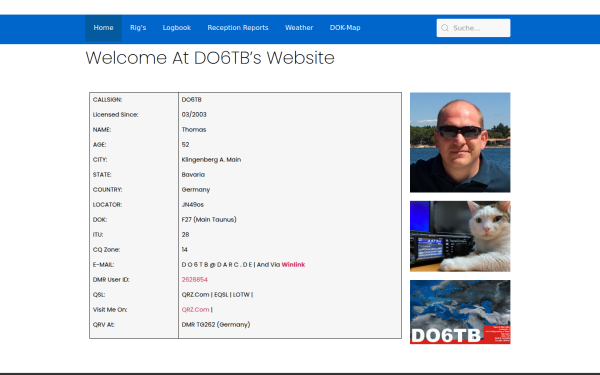Click the DMR User ID label
The height and width of the screenshot is (375, 600).
(111, 279)
